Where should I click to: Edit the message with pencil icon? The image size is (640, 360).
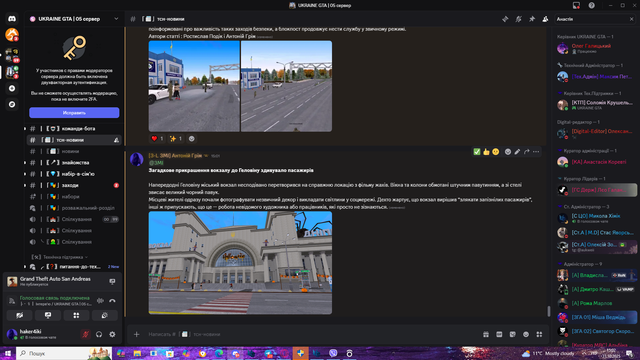click(517, 152)
